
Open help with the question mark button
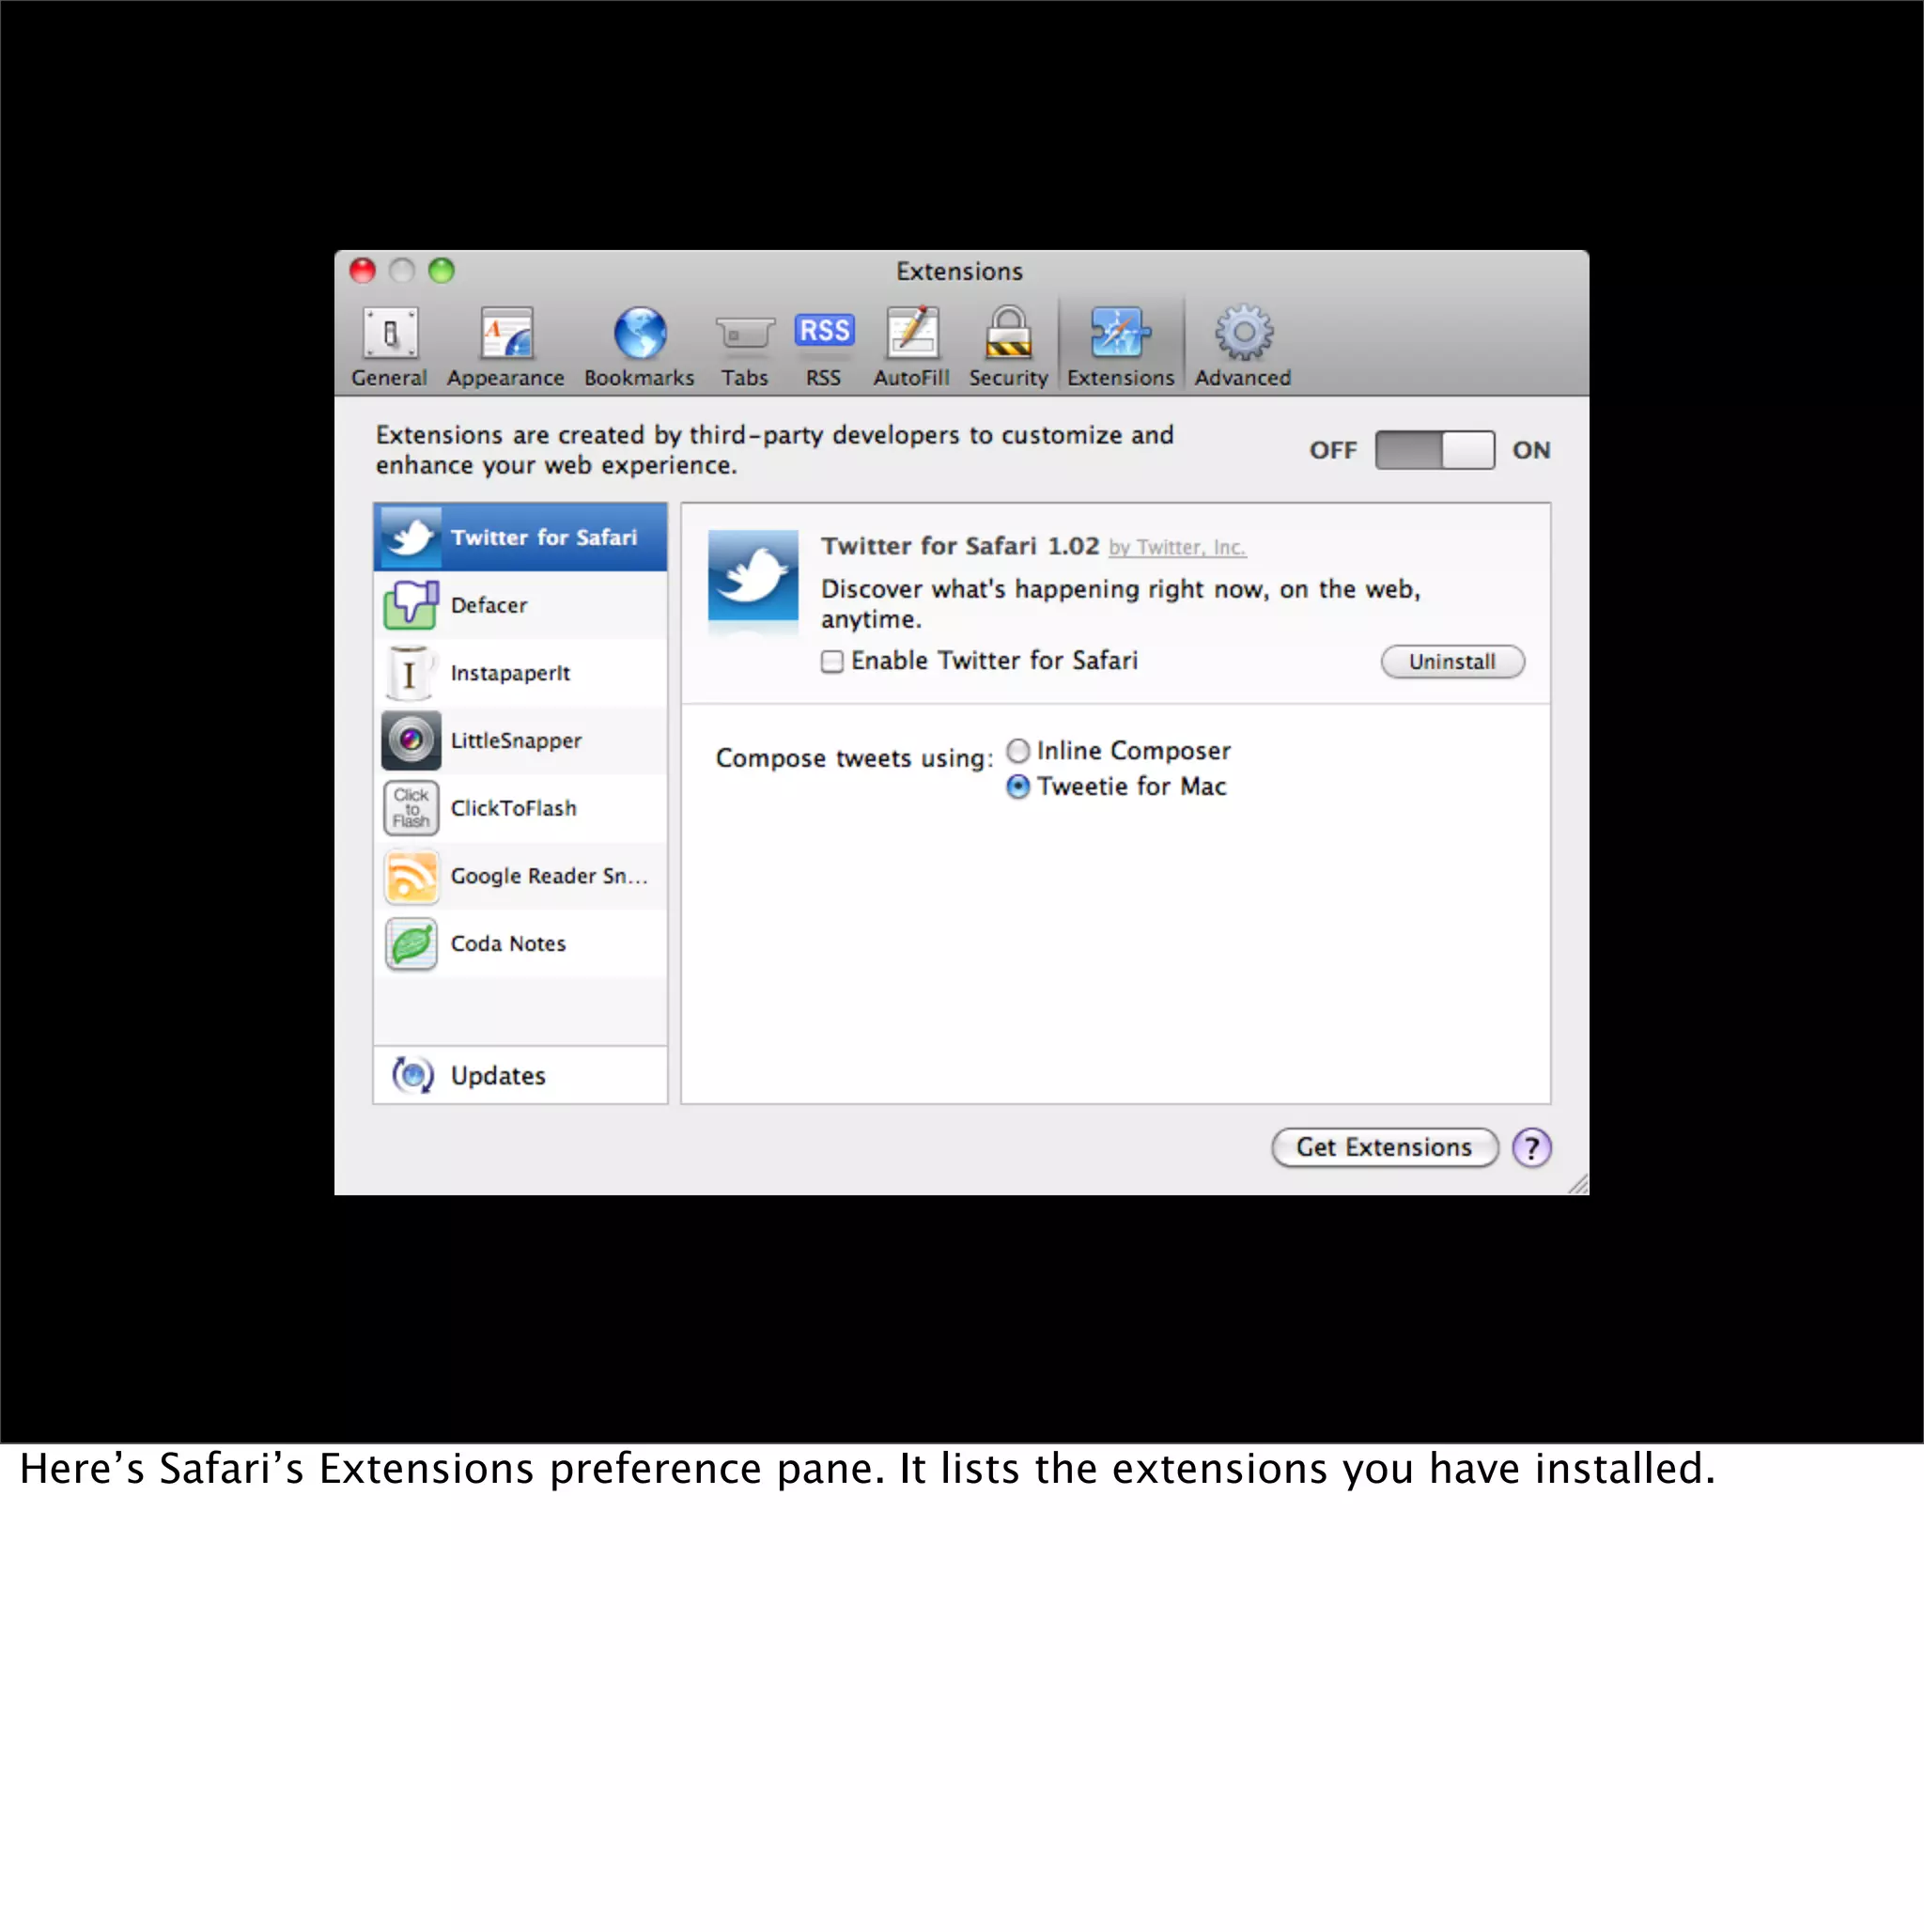[x=1531, y=1148]
